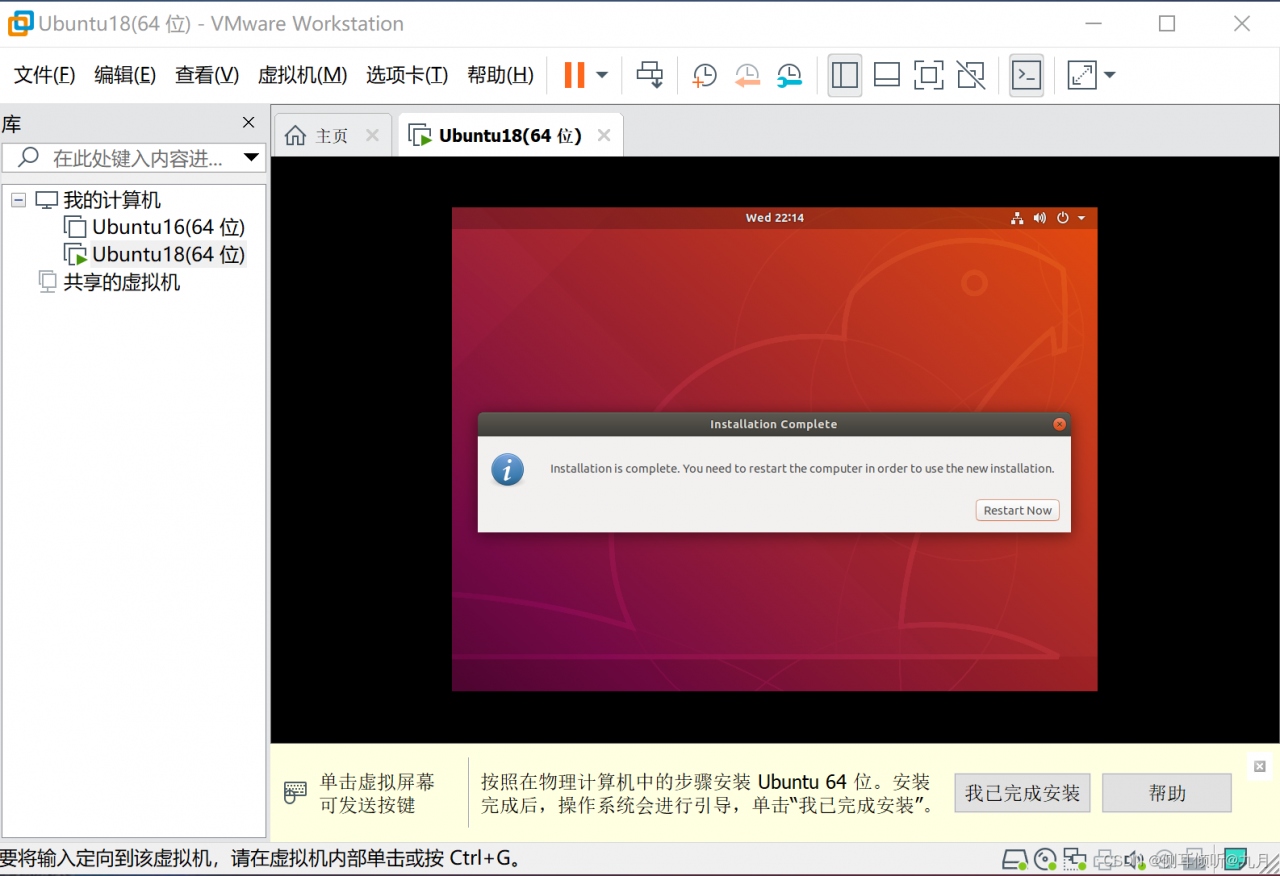This screenshot has width=1280, height=876.
Task: Toggle the thumbnail bar view button
Action: click(x=887, y=75)
